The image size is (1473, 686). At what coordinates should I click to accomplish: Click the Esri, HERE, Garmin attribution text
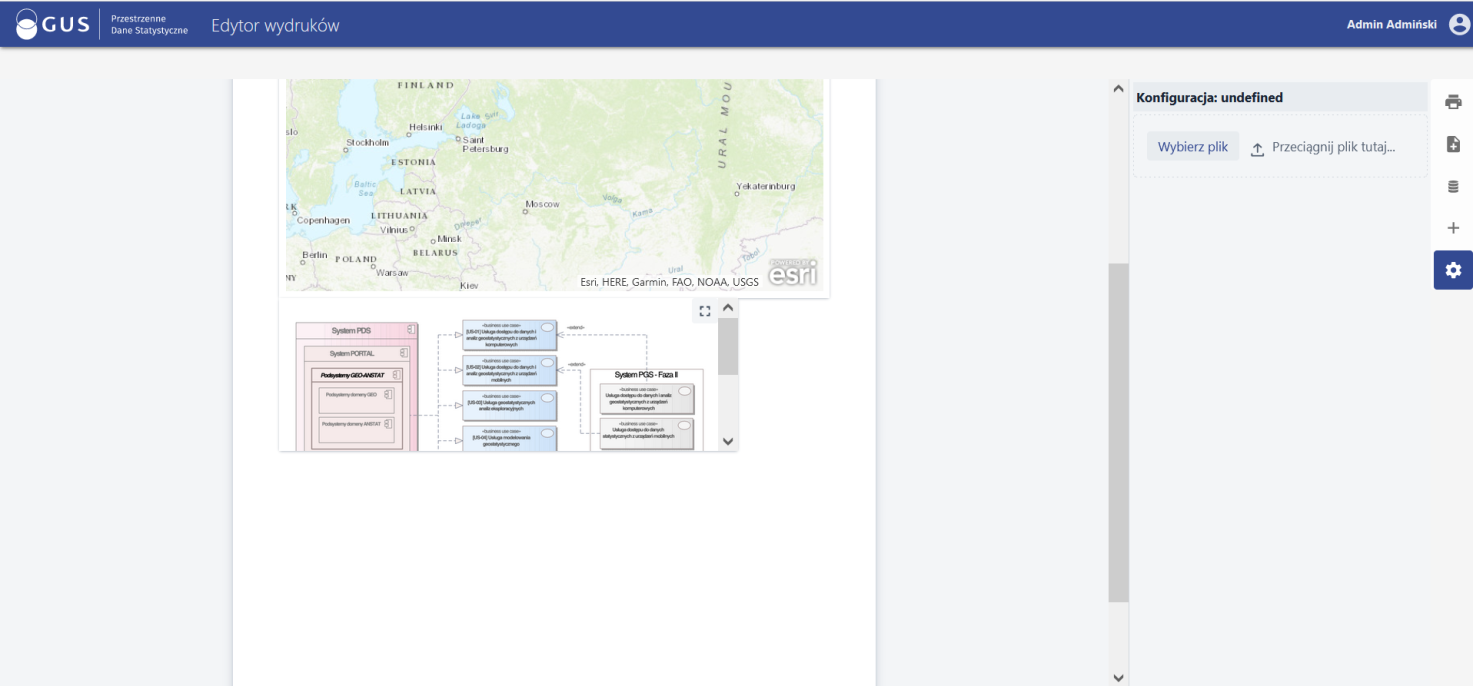pyautogui.click(x=669, y=282)
